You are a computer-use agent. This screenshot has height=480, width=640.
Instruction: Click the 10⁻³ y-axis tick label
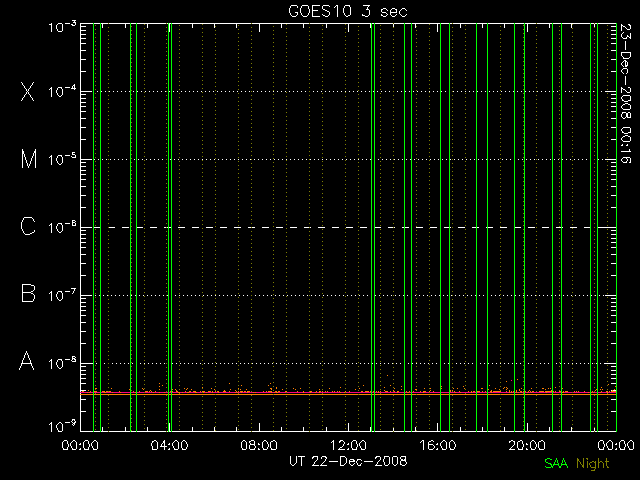[x=62, y=27]
